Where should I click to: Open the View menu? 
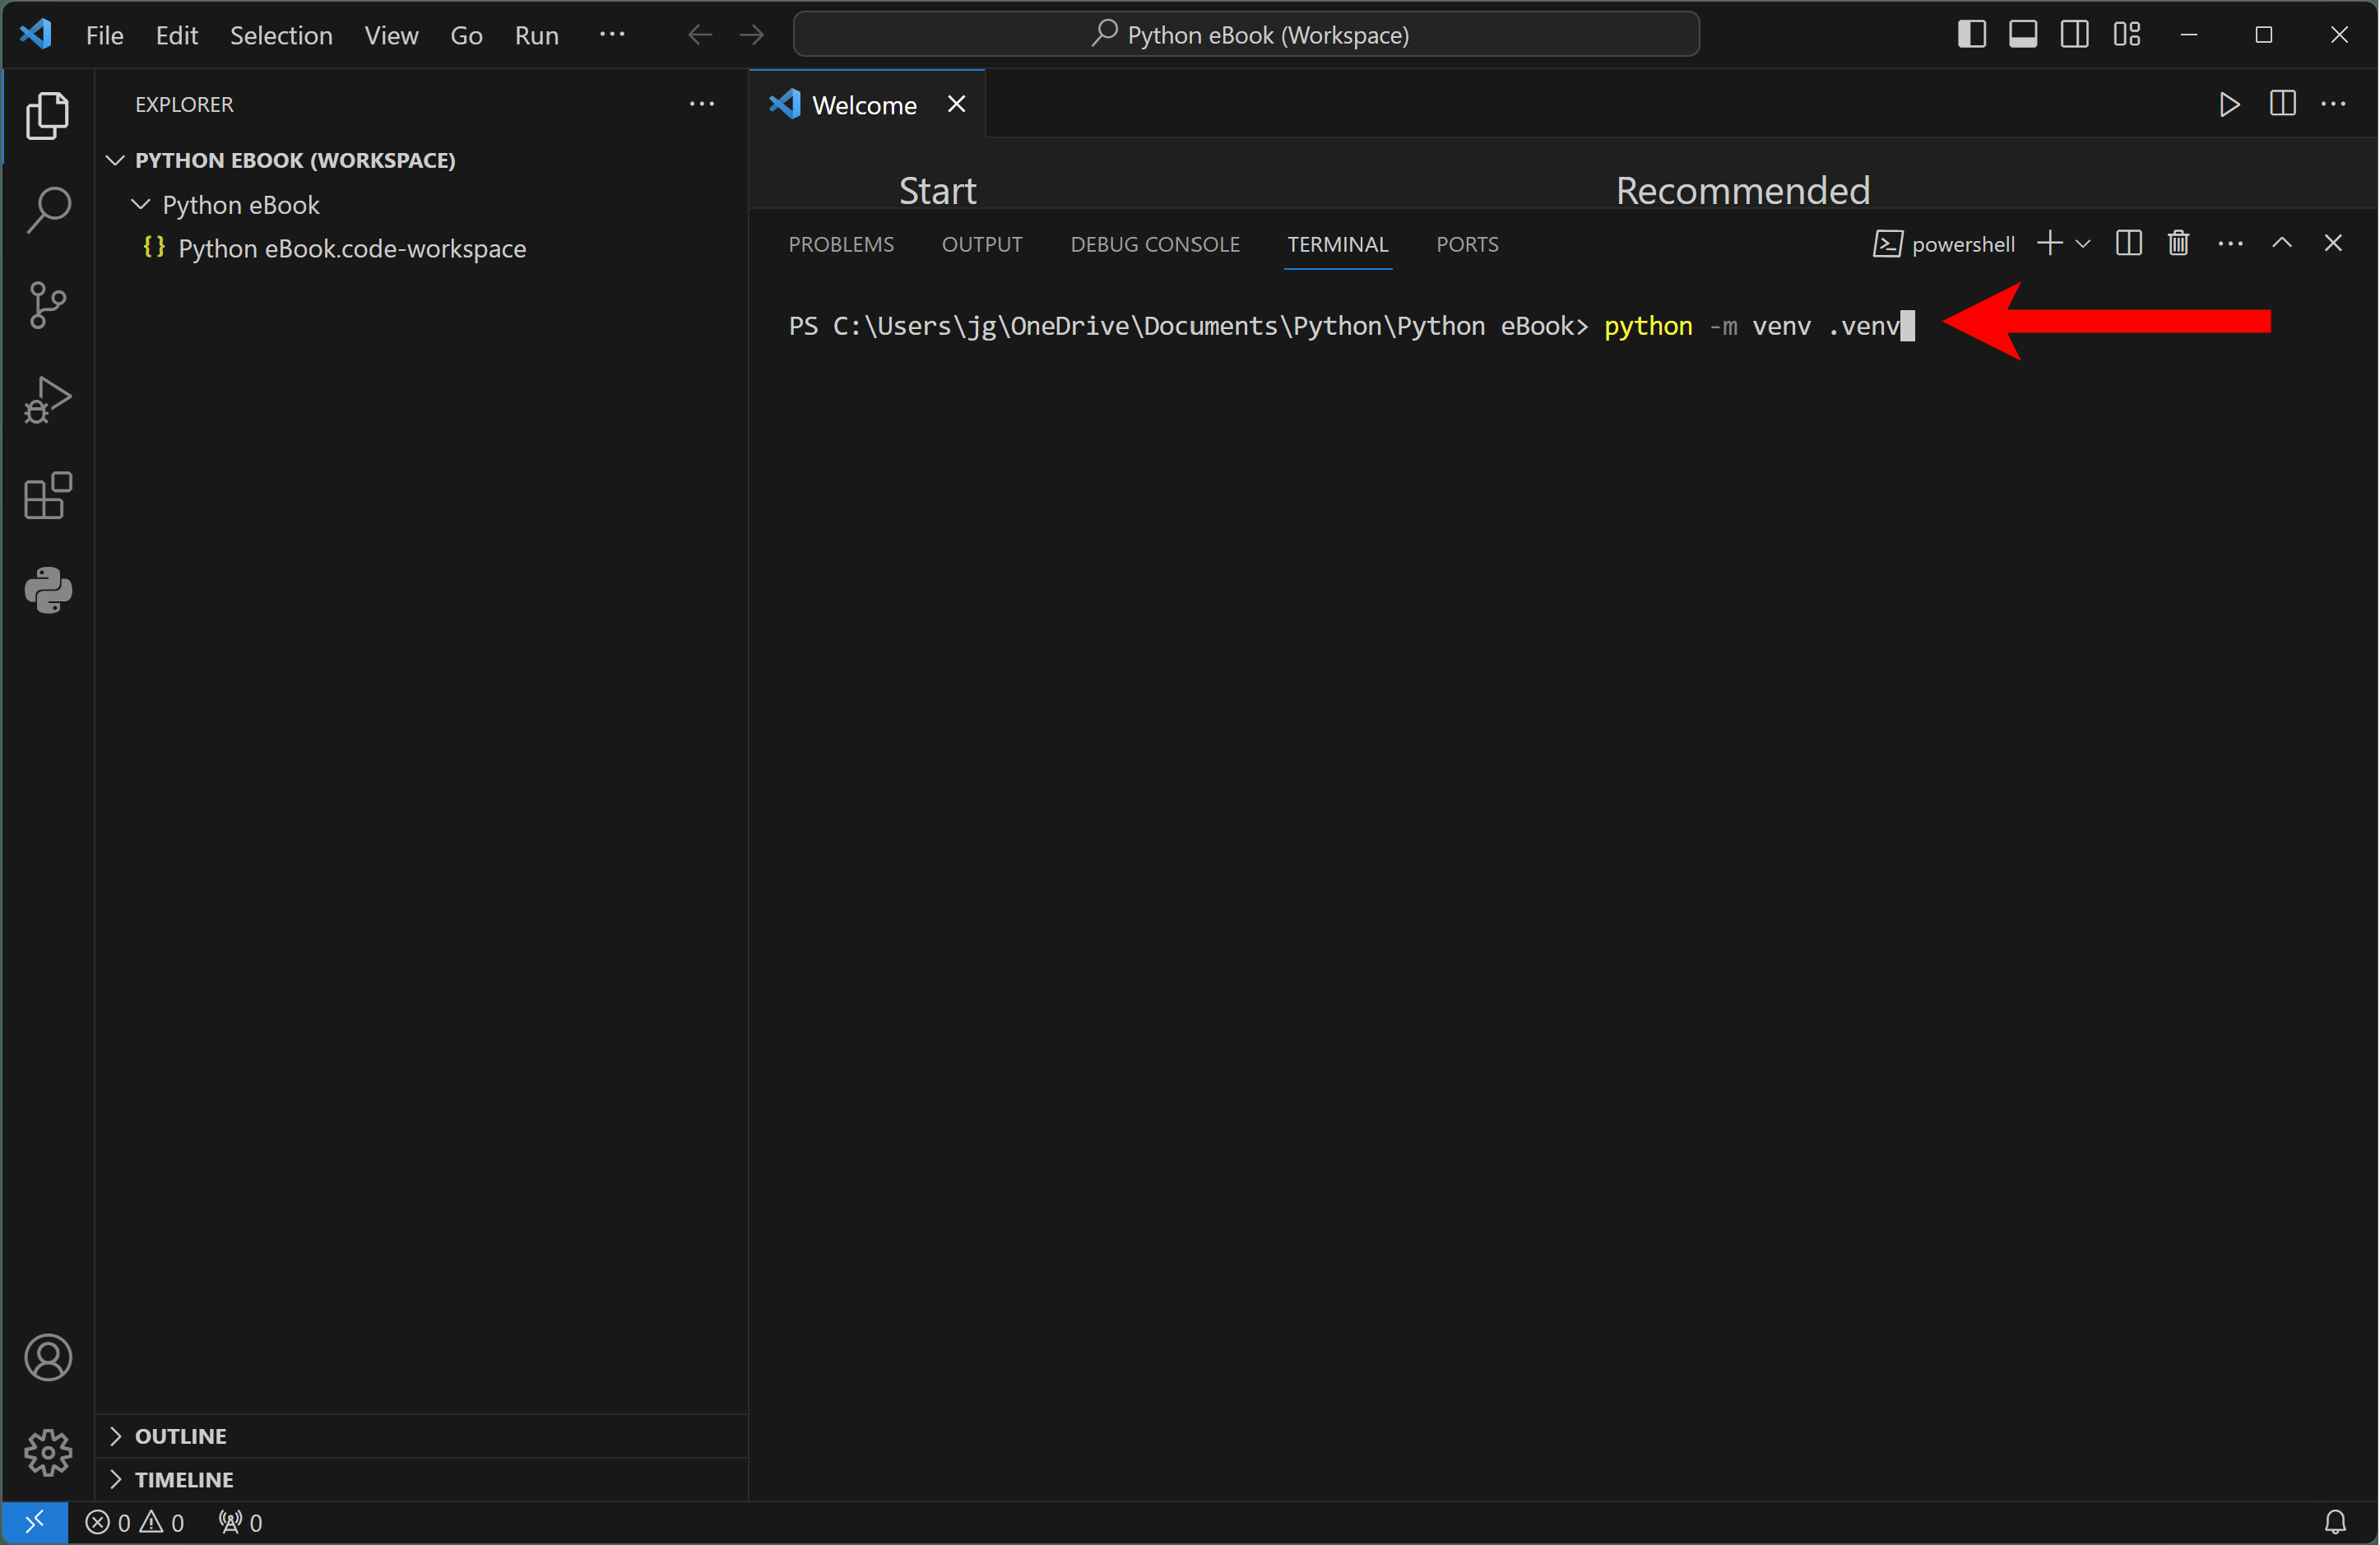(x=391, y=35)
